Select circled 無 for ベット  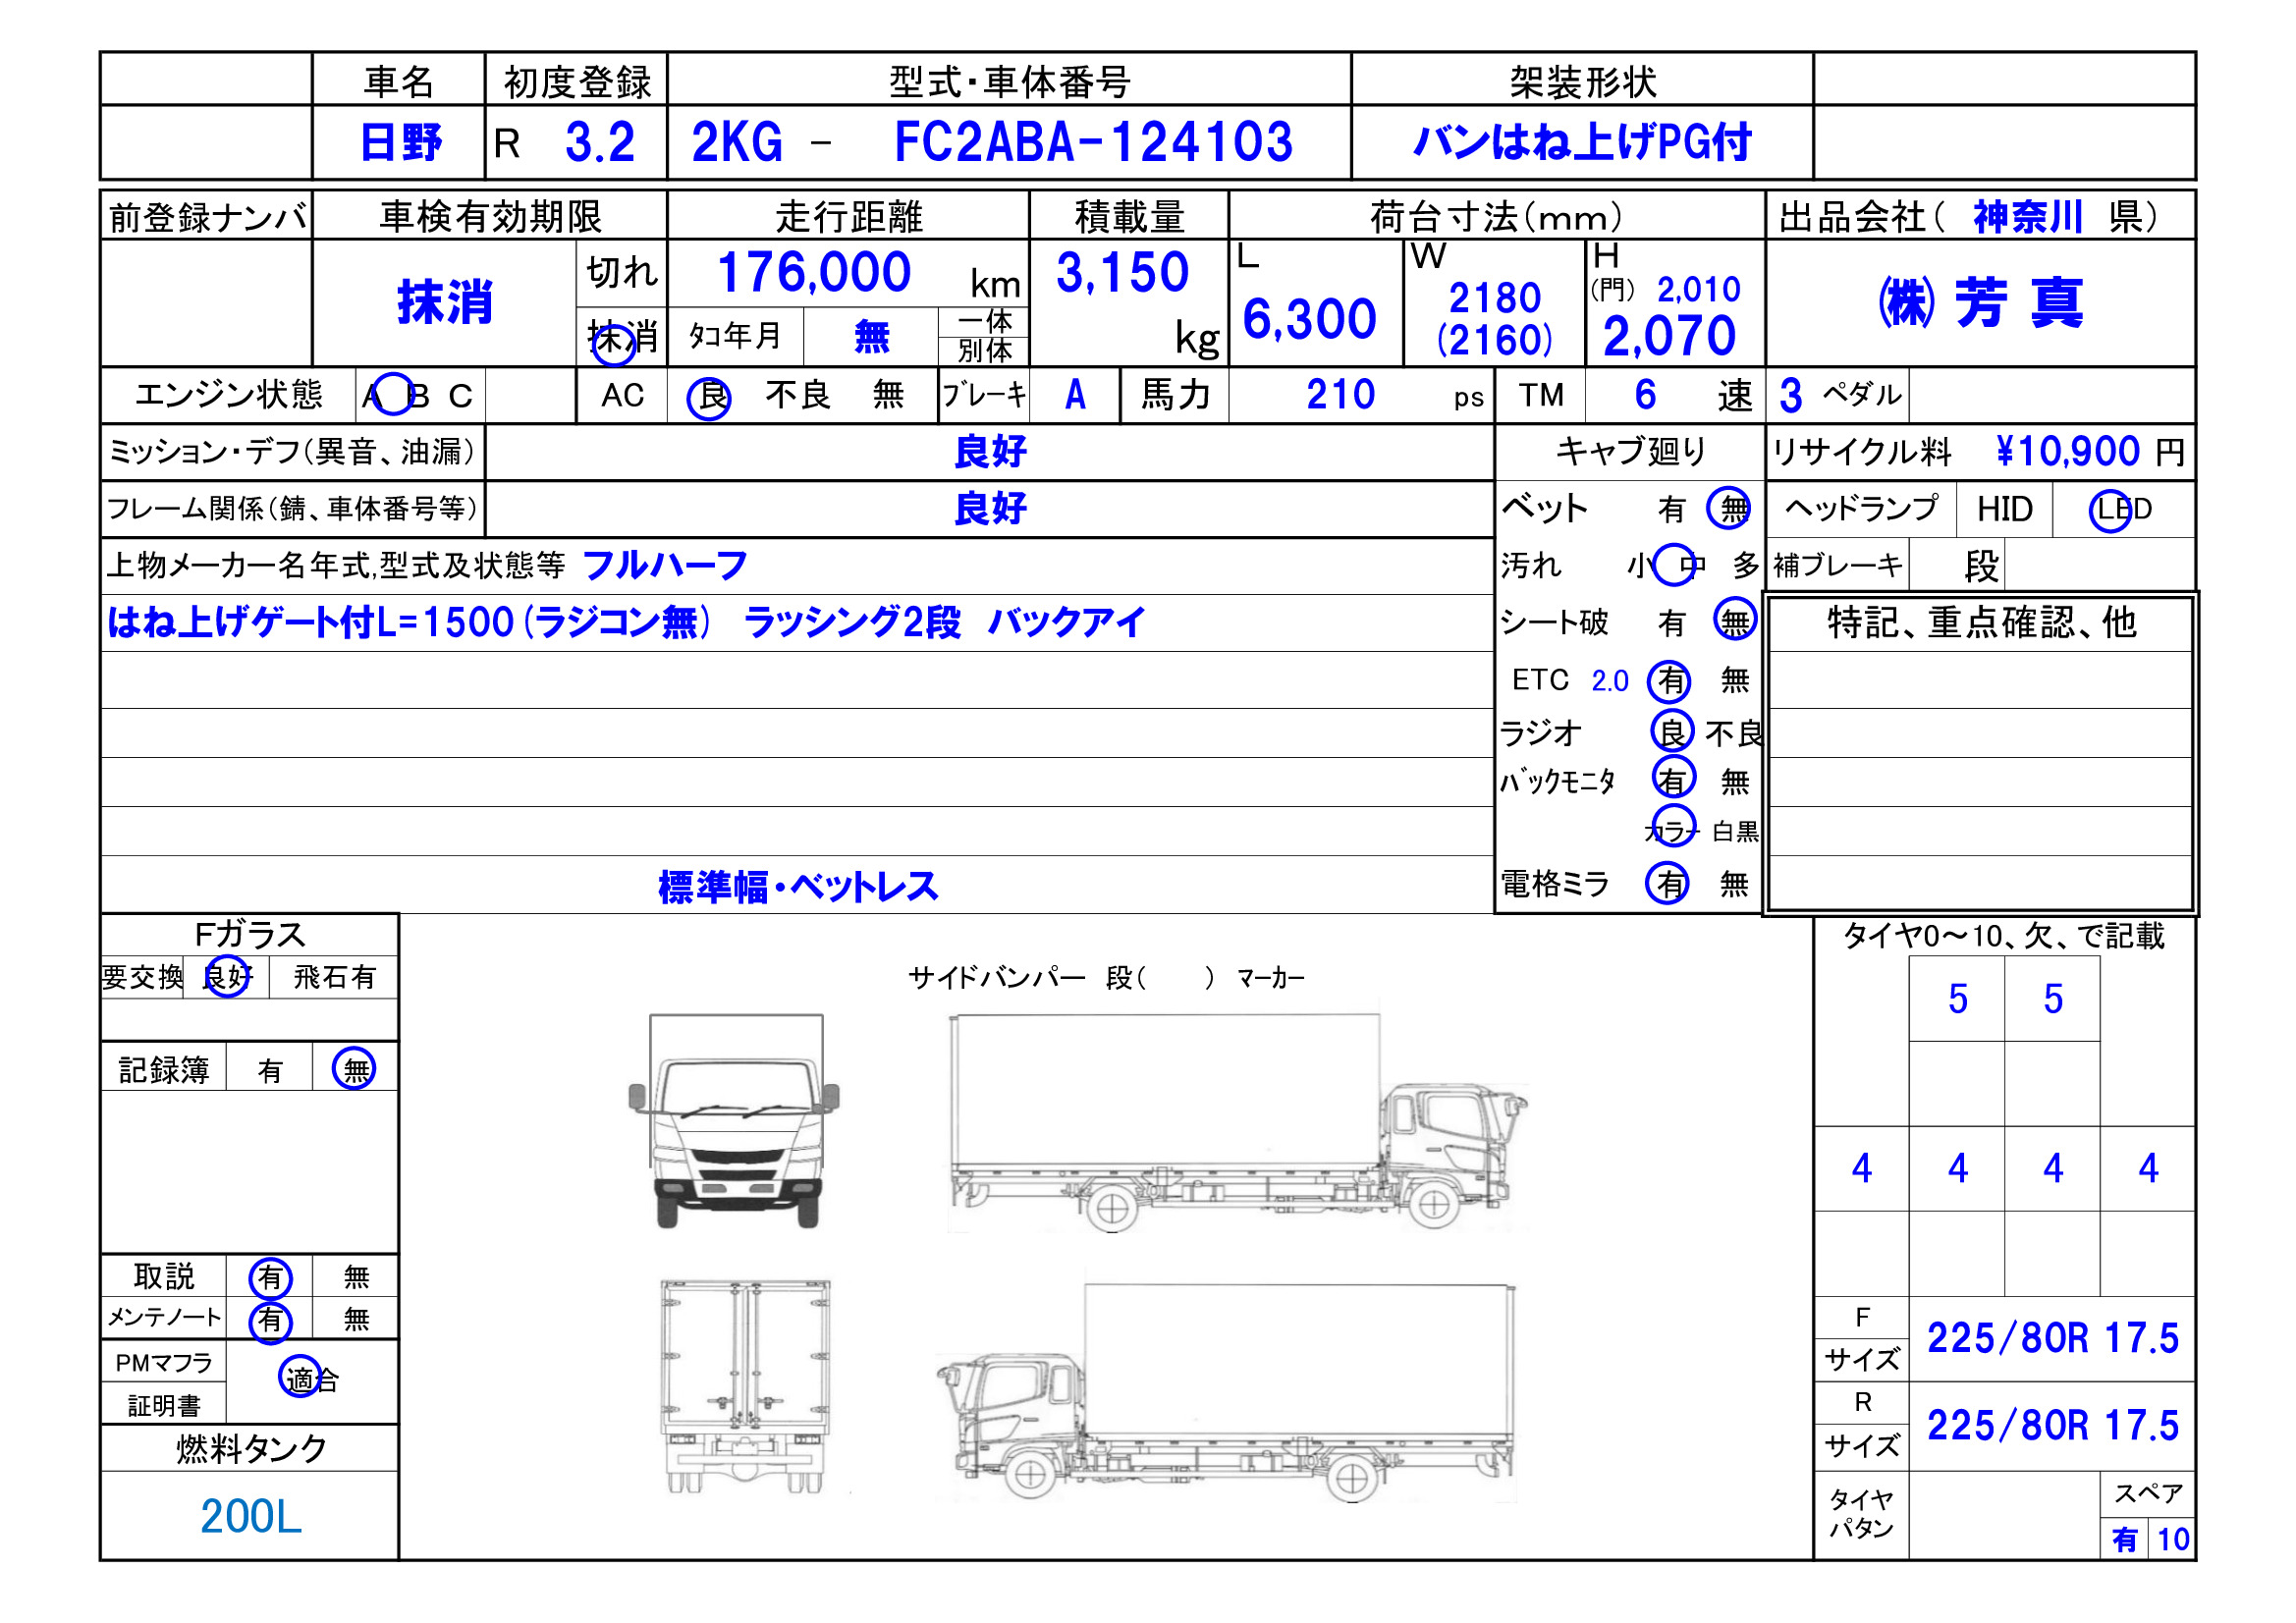(1728, 508)
